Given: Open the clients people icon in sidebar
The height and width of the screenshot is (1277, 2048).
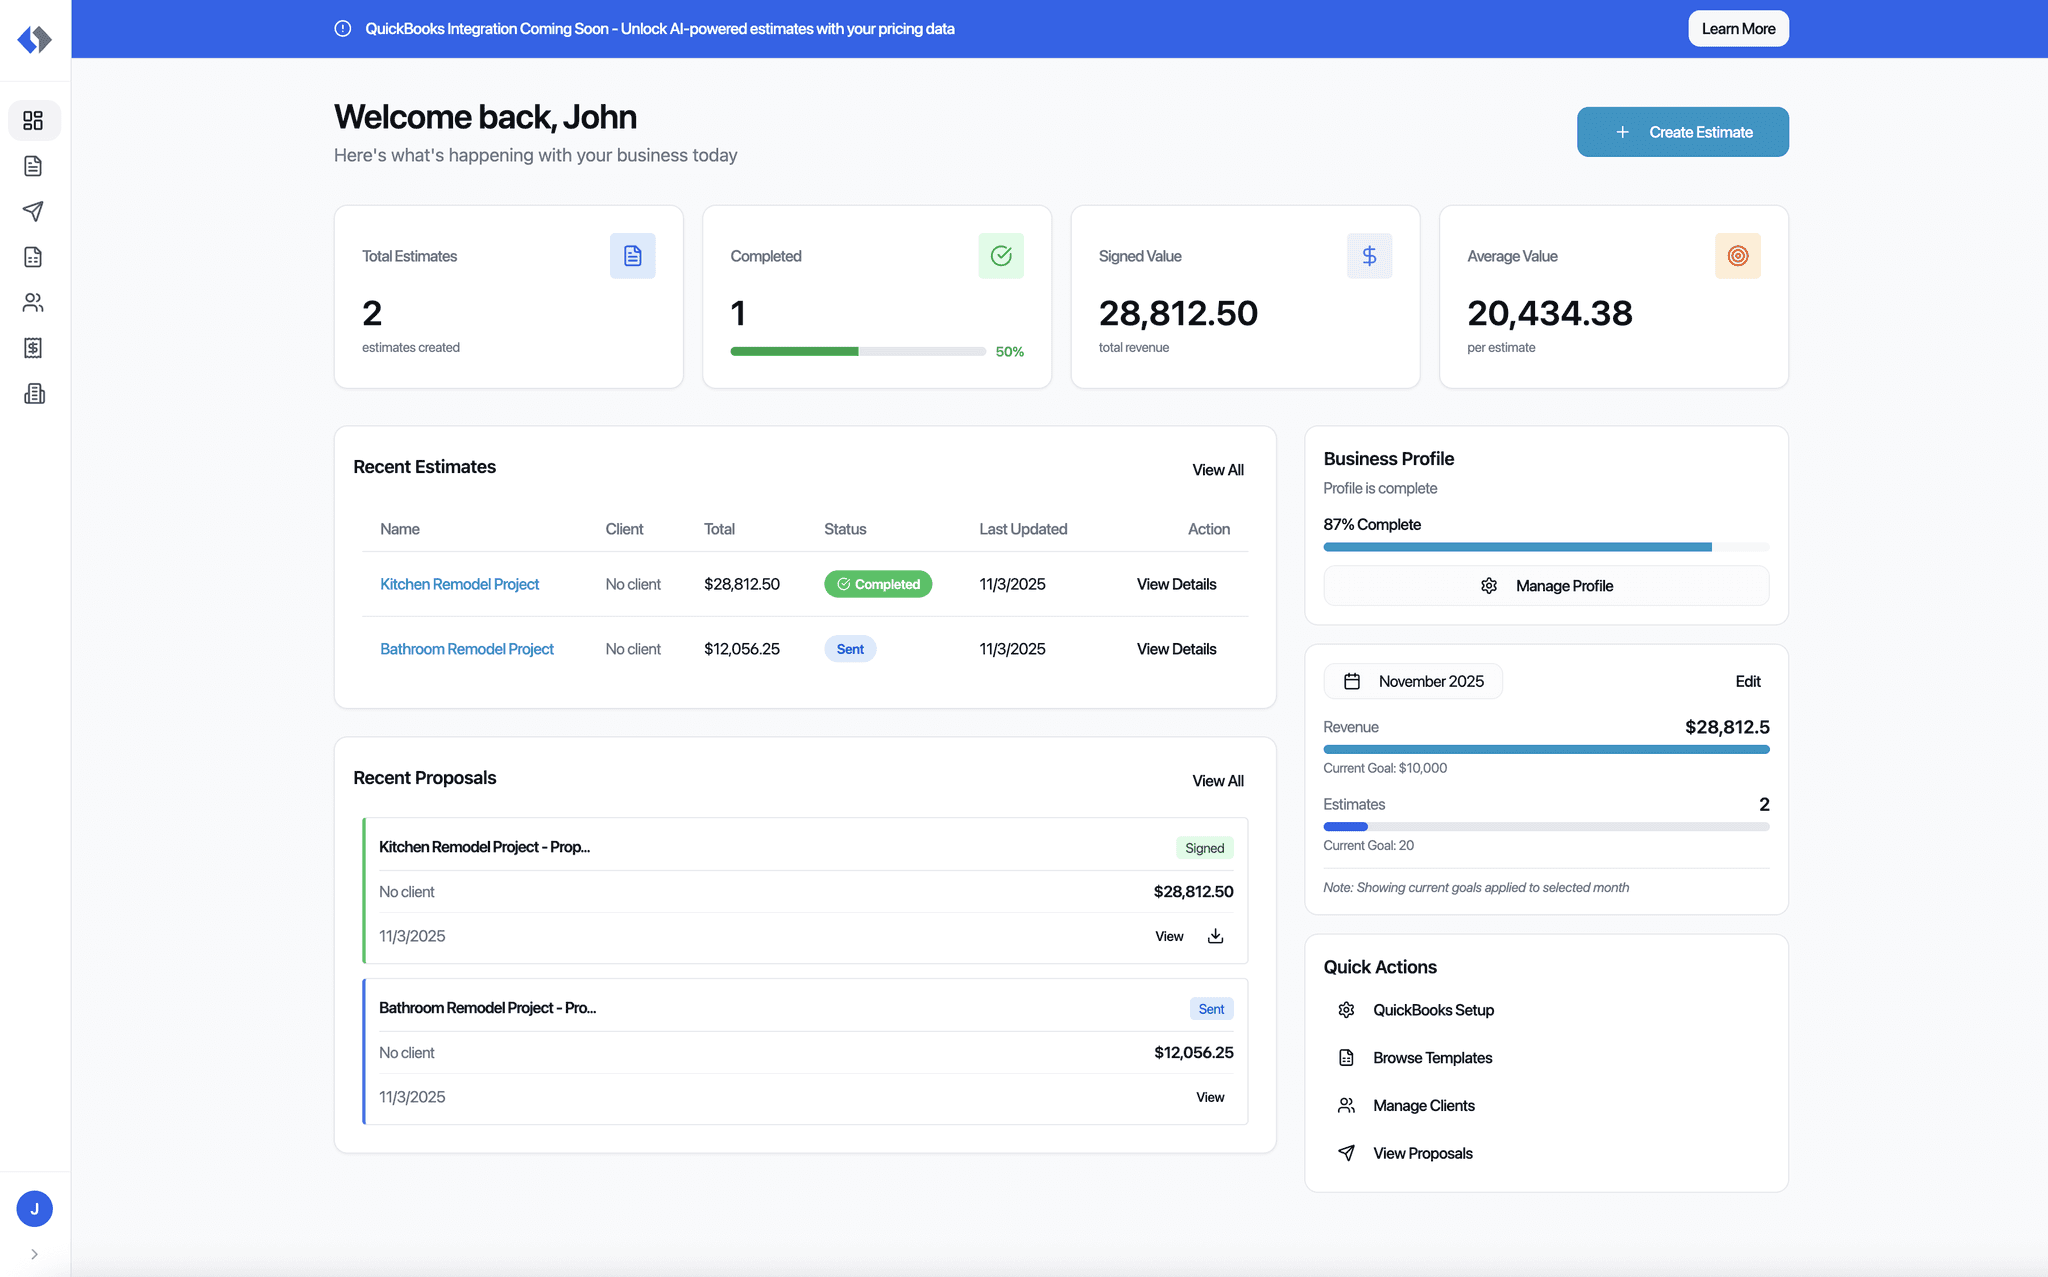Looking at the screenshot, I should (33, 302).
